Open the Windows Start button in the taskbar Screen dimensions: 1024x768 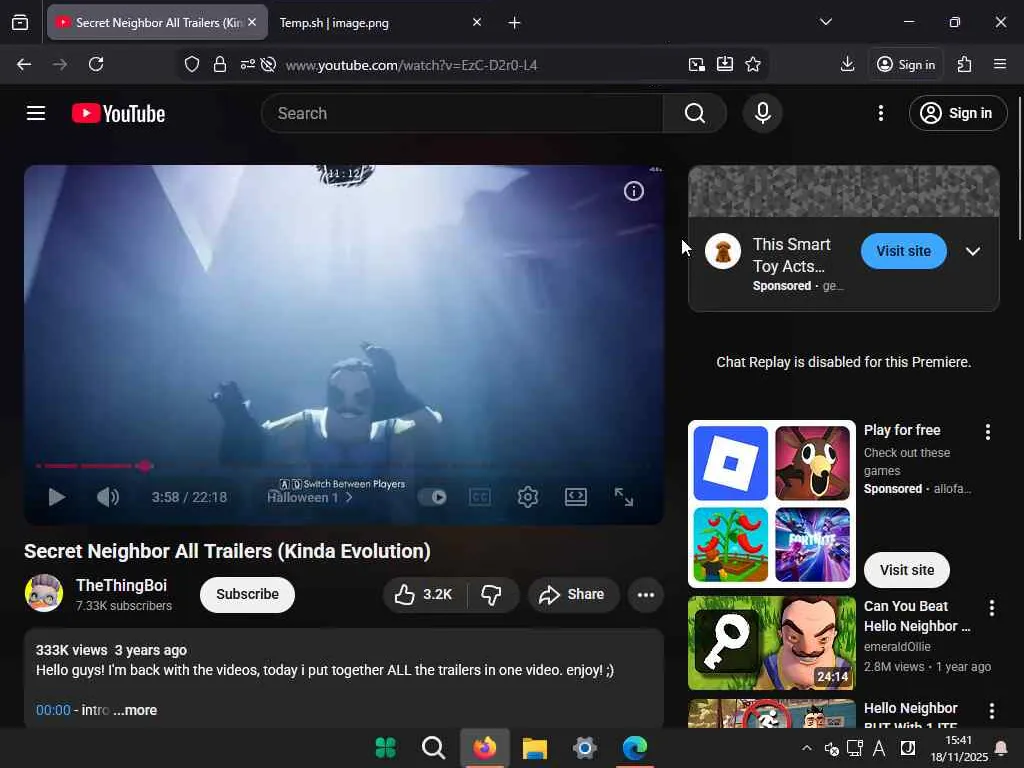385,748
